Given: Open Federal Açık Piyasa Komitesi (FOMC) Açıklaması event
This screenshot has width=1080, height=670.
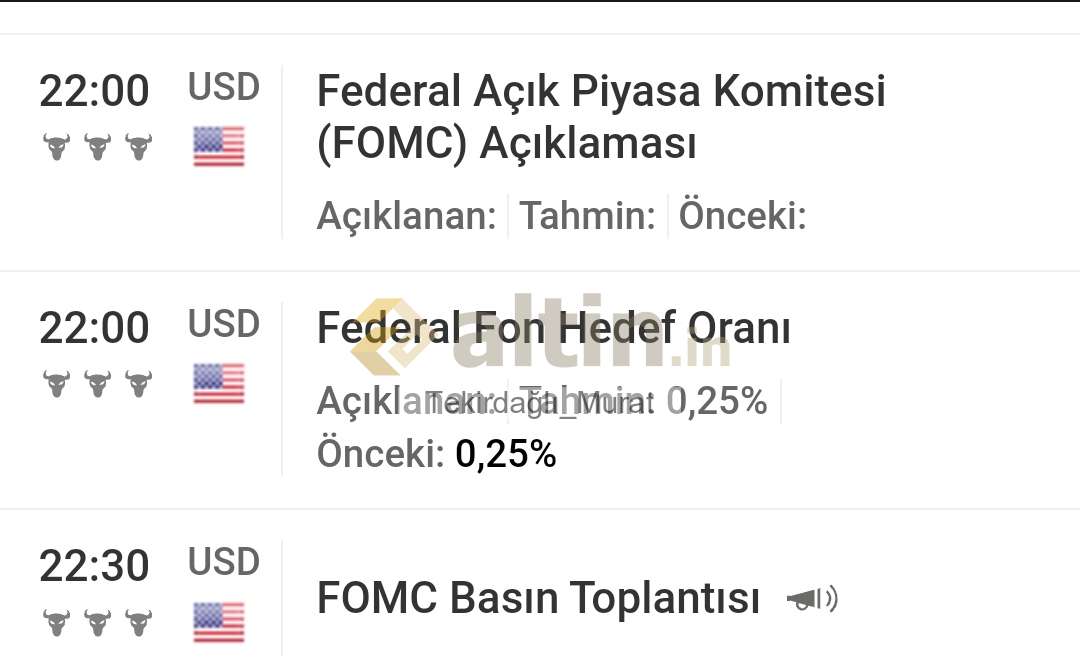Looking at the screenshot, I should (x=601, y=117).
